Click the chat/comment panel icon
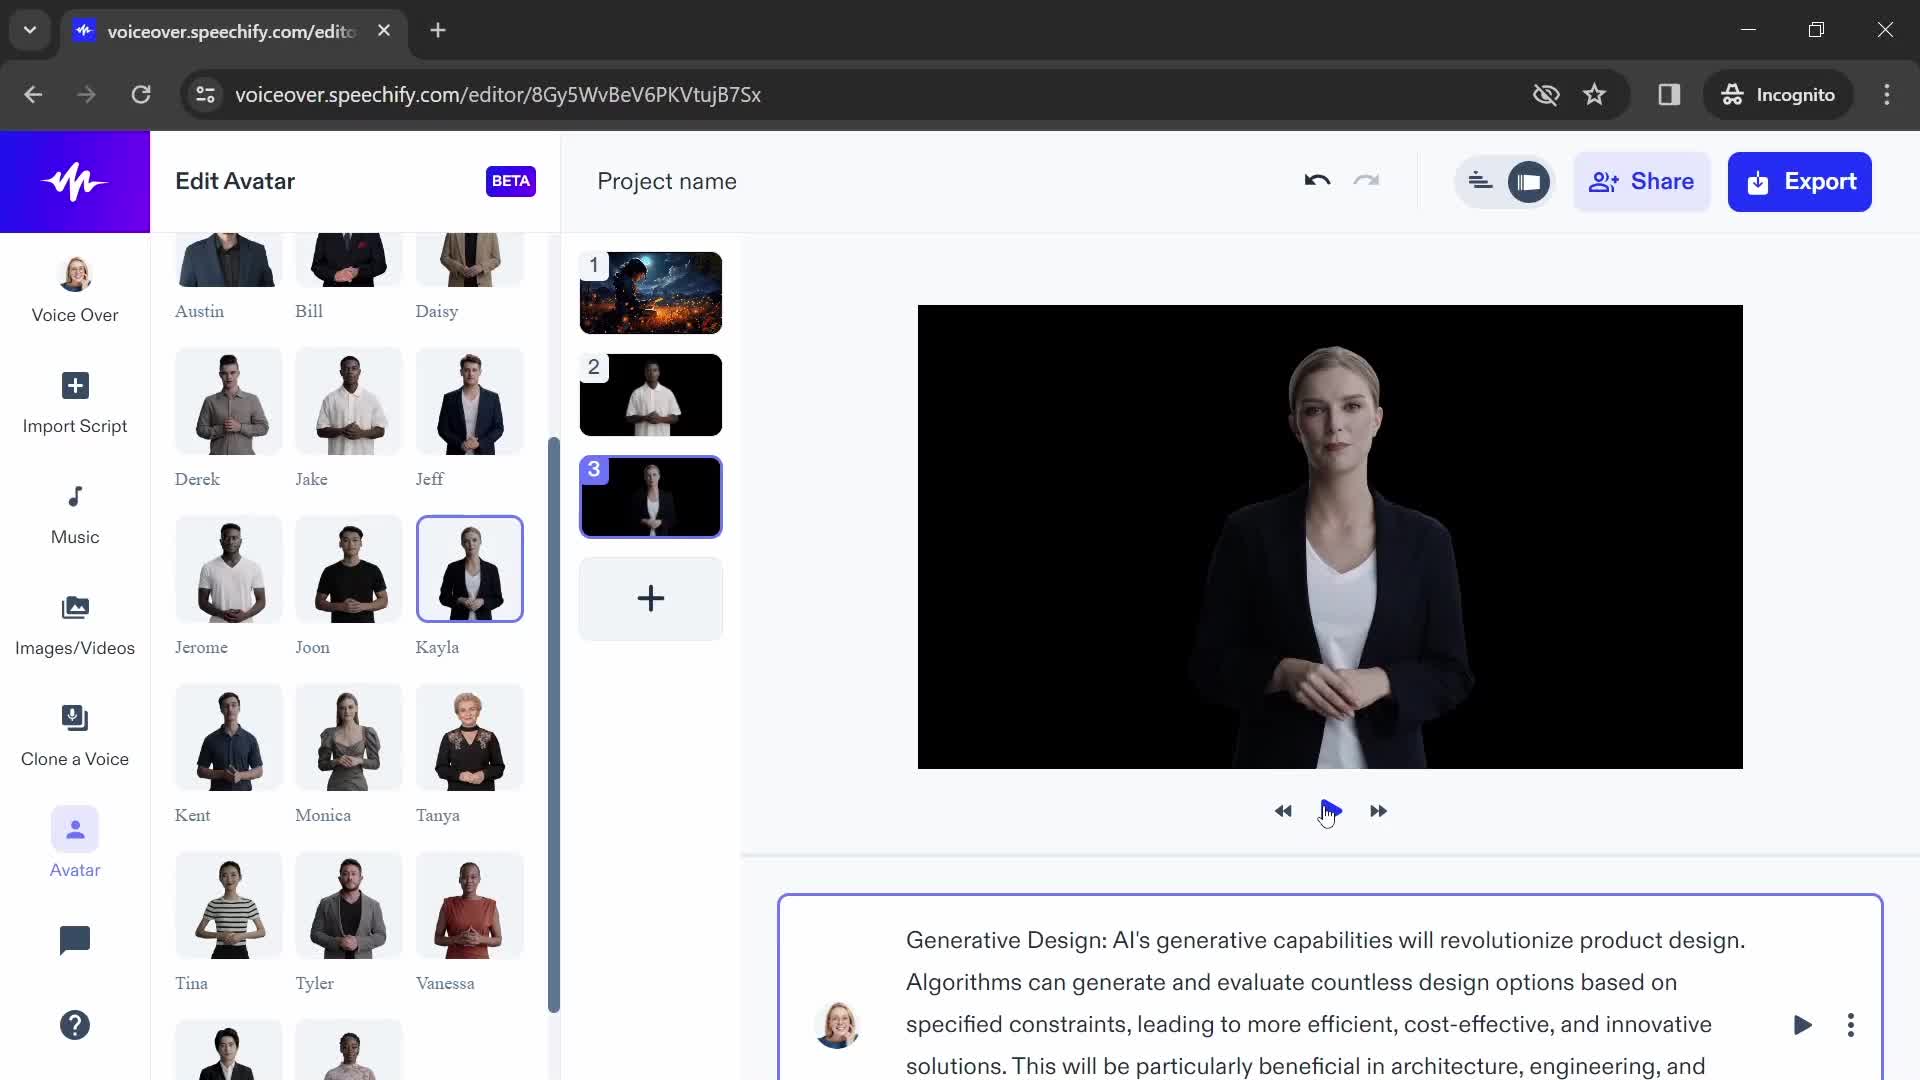The width and height of the screenshot is (1920, 1080). coord(75,940)
